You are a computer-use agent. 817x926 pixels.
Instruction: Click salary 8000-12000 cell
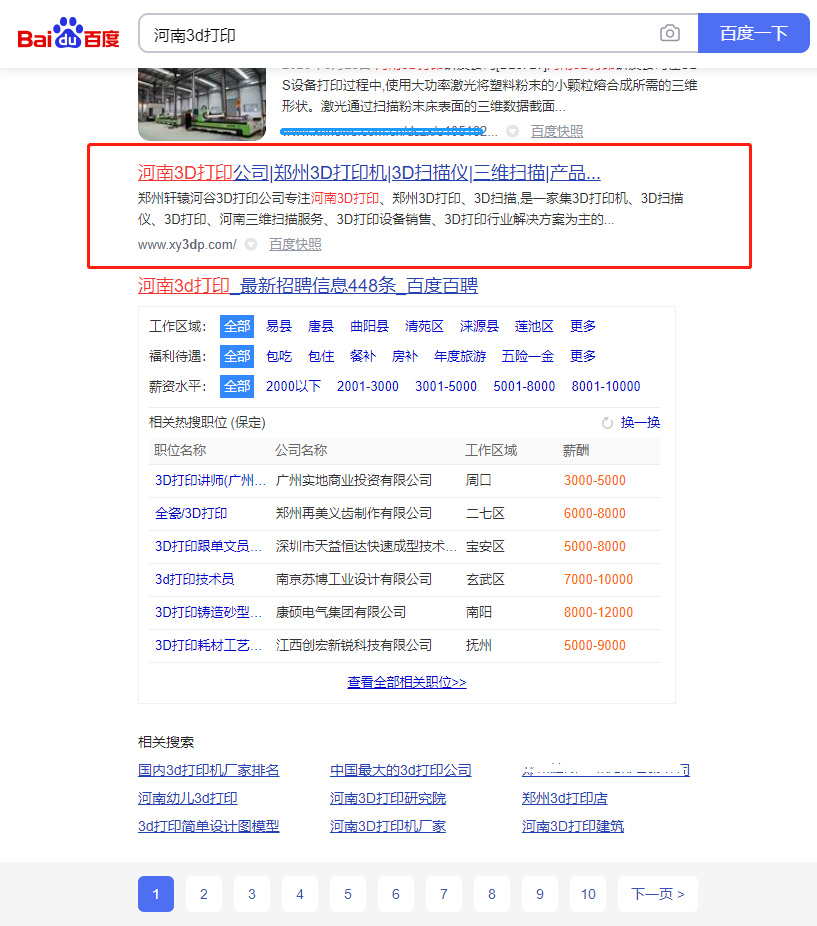(x=598, y=612)
